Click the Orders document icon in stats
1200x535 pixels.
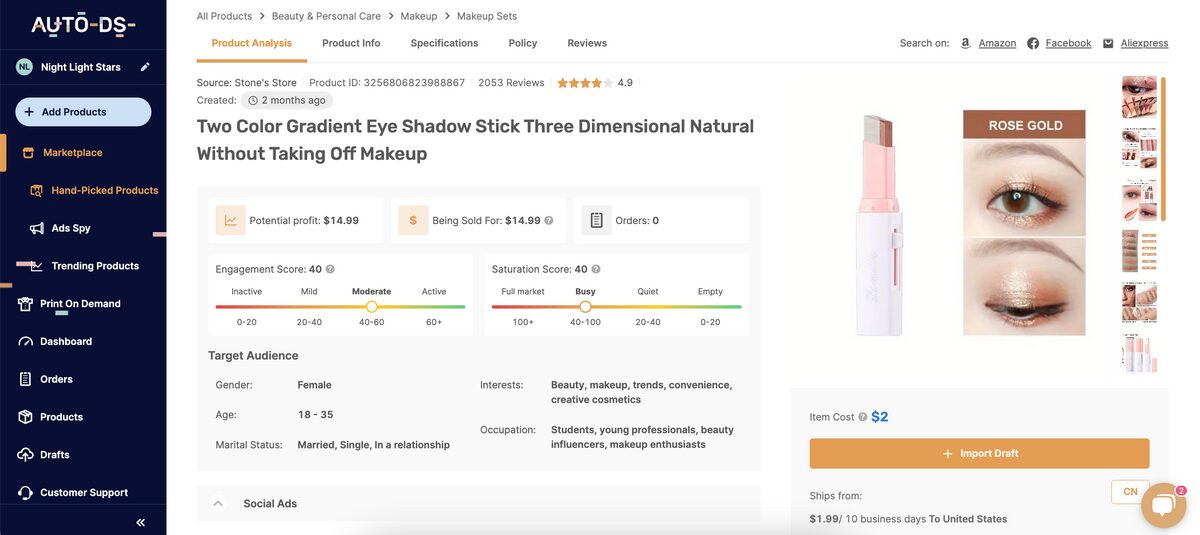tap(596, 220)
